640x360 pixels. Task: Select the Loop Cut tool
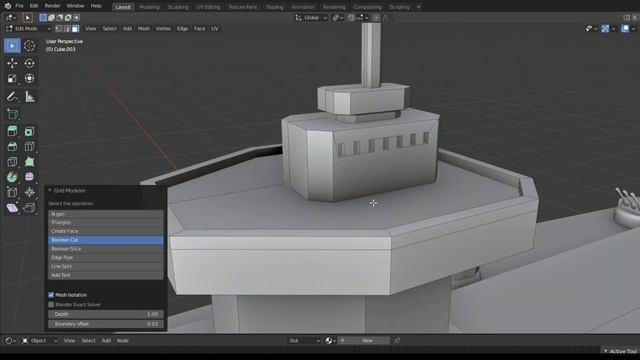pyautogui.click(x=29, y=147)
